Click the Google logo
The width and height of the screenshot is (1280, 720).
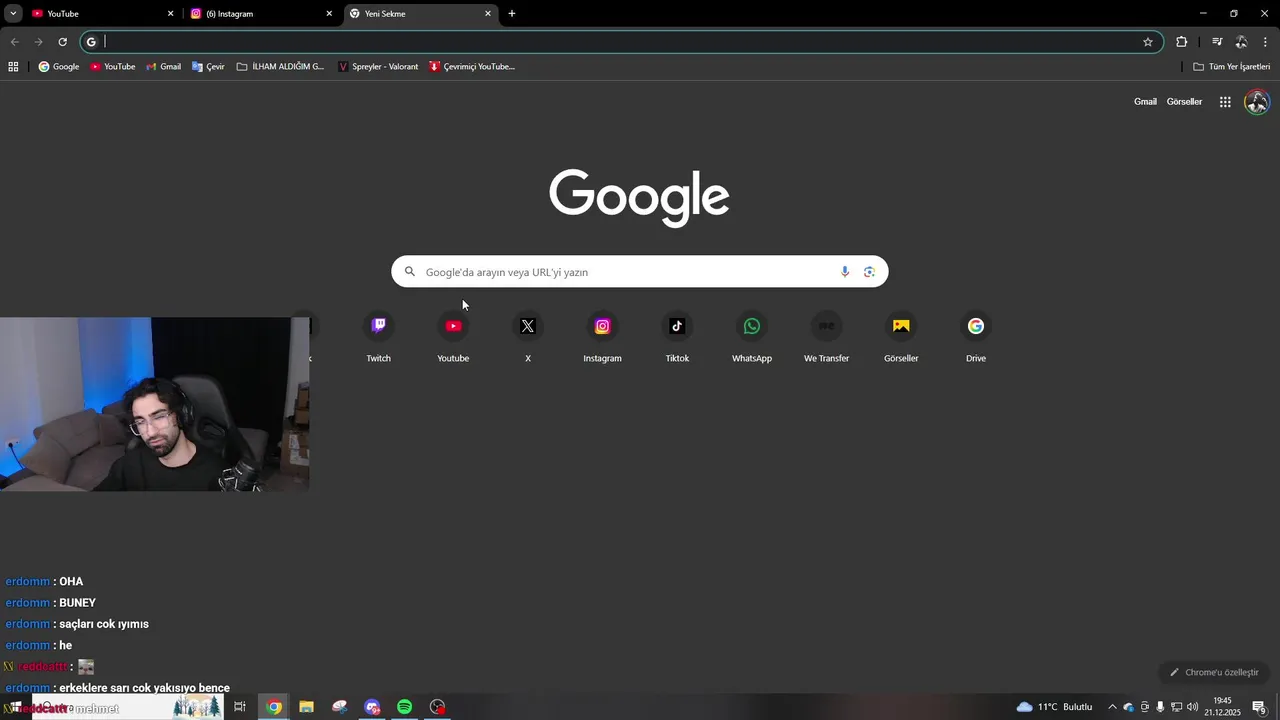point(639,197)
